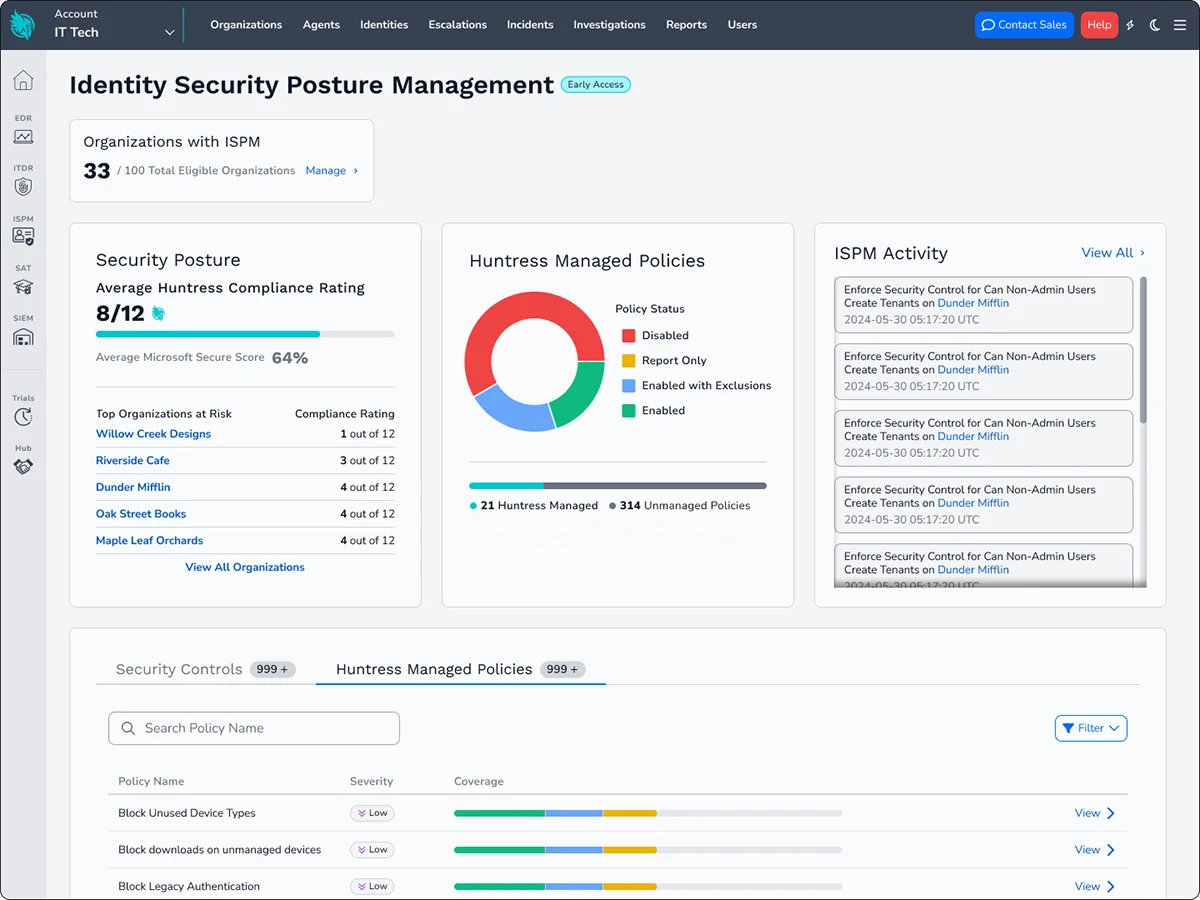Click the Search Policy Name field
The height and width of the screenshot is (900, 1200).
click(254, 728)
